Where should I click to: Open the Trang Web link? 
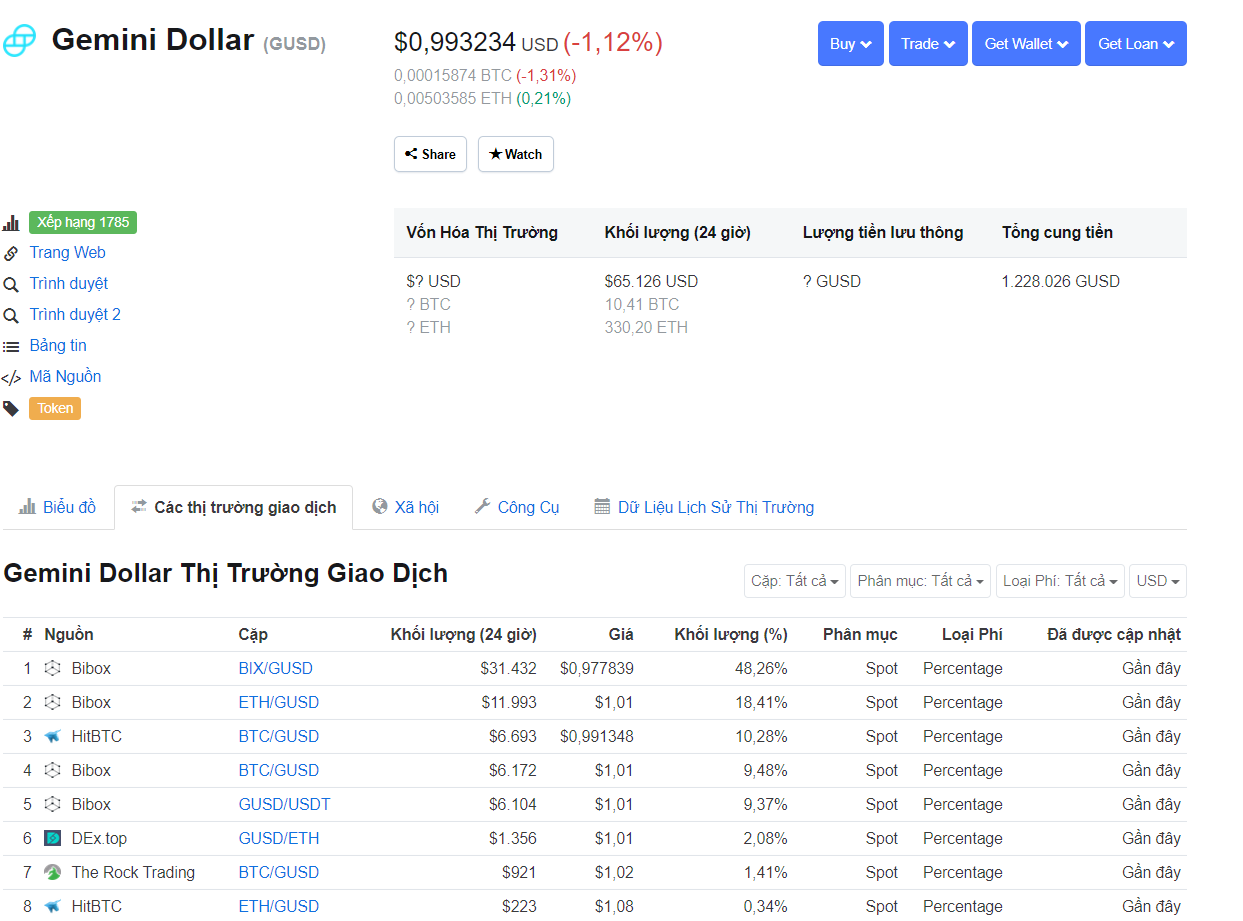67,253
